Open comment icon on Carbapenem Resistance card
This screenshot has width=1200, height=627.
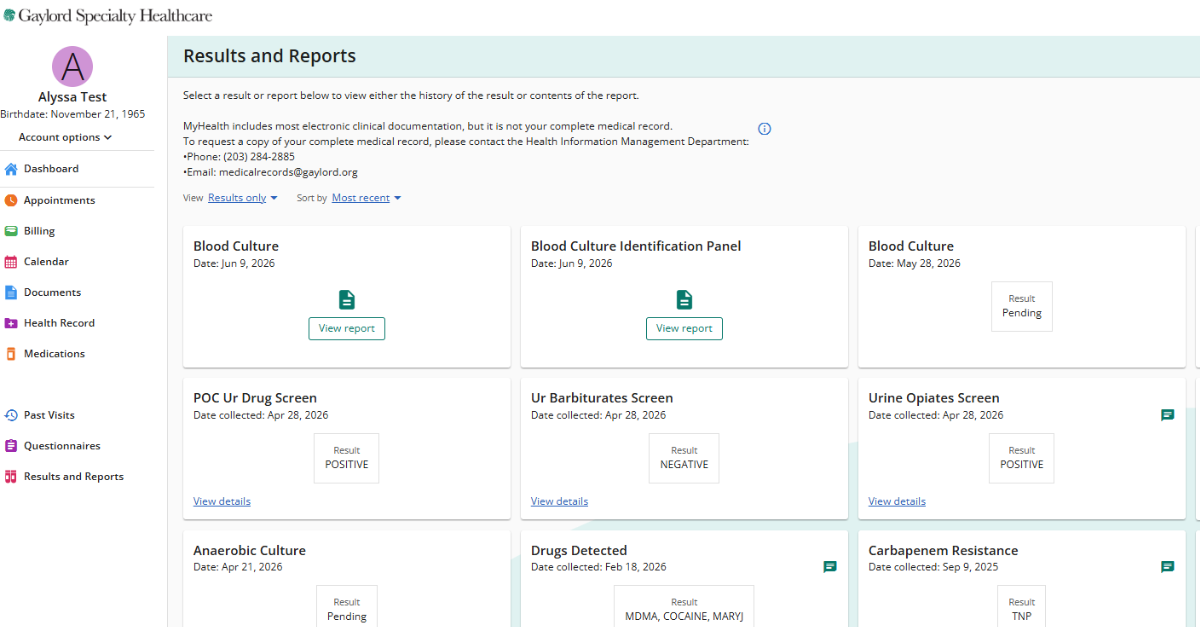click(1167, 567)
